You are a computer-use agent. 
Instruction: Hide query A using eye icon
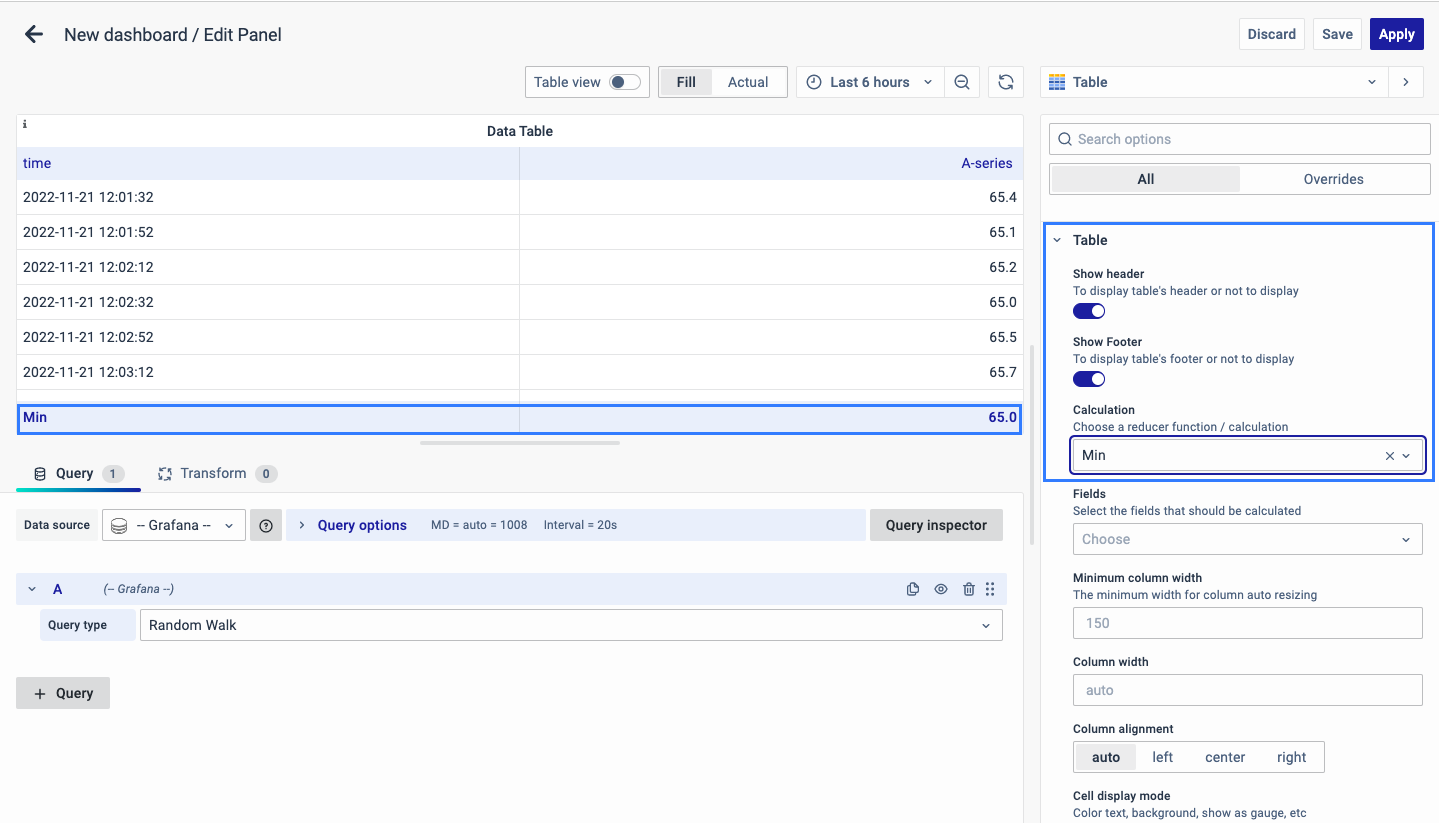pos(941,589)
